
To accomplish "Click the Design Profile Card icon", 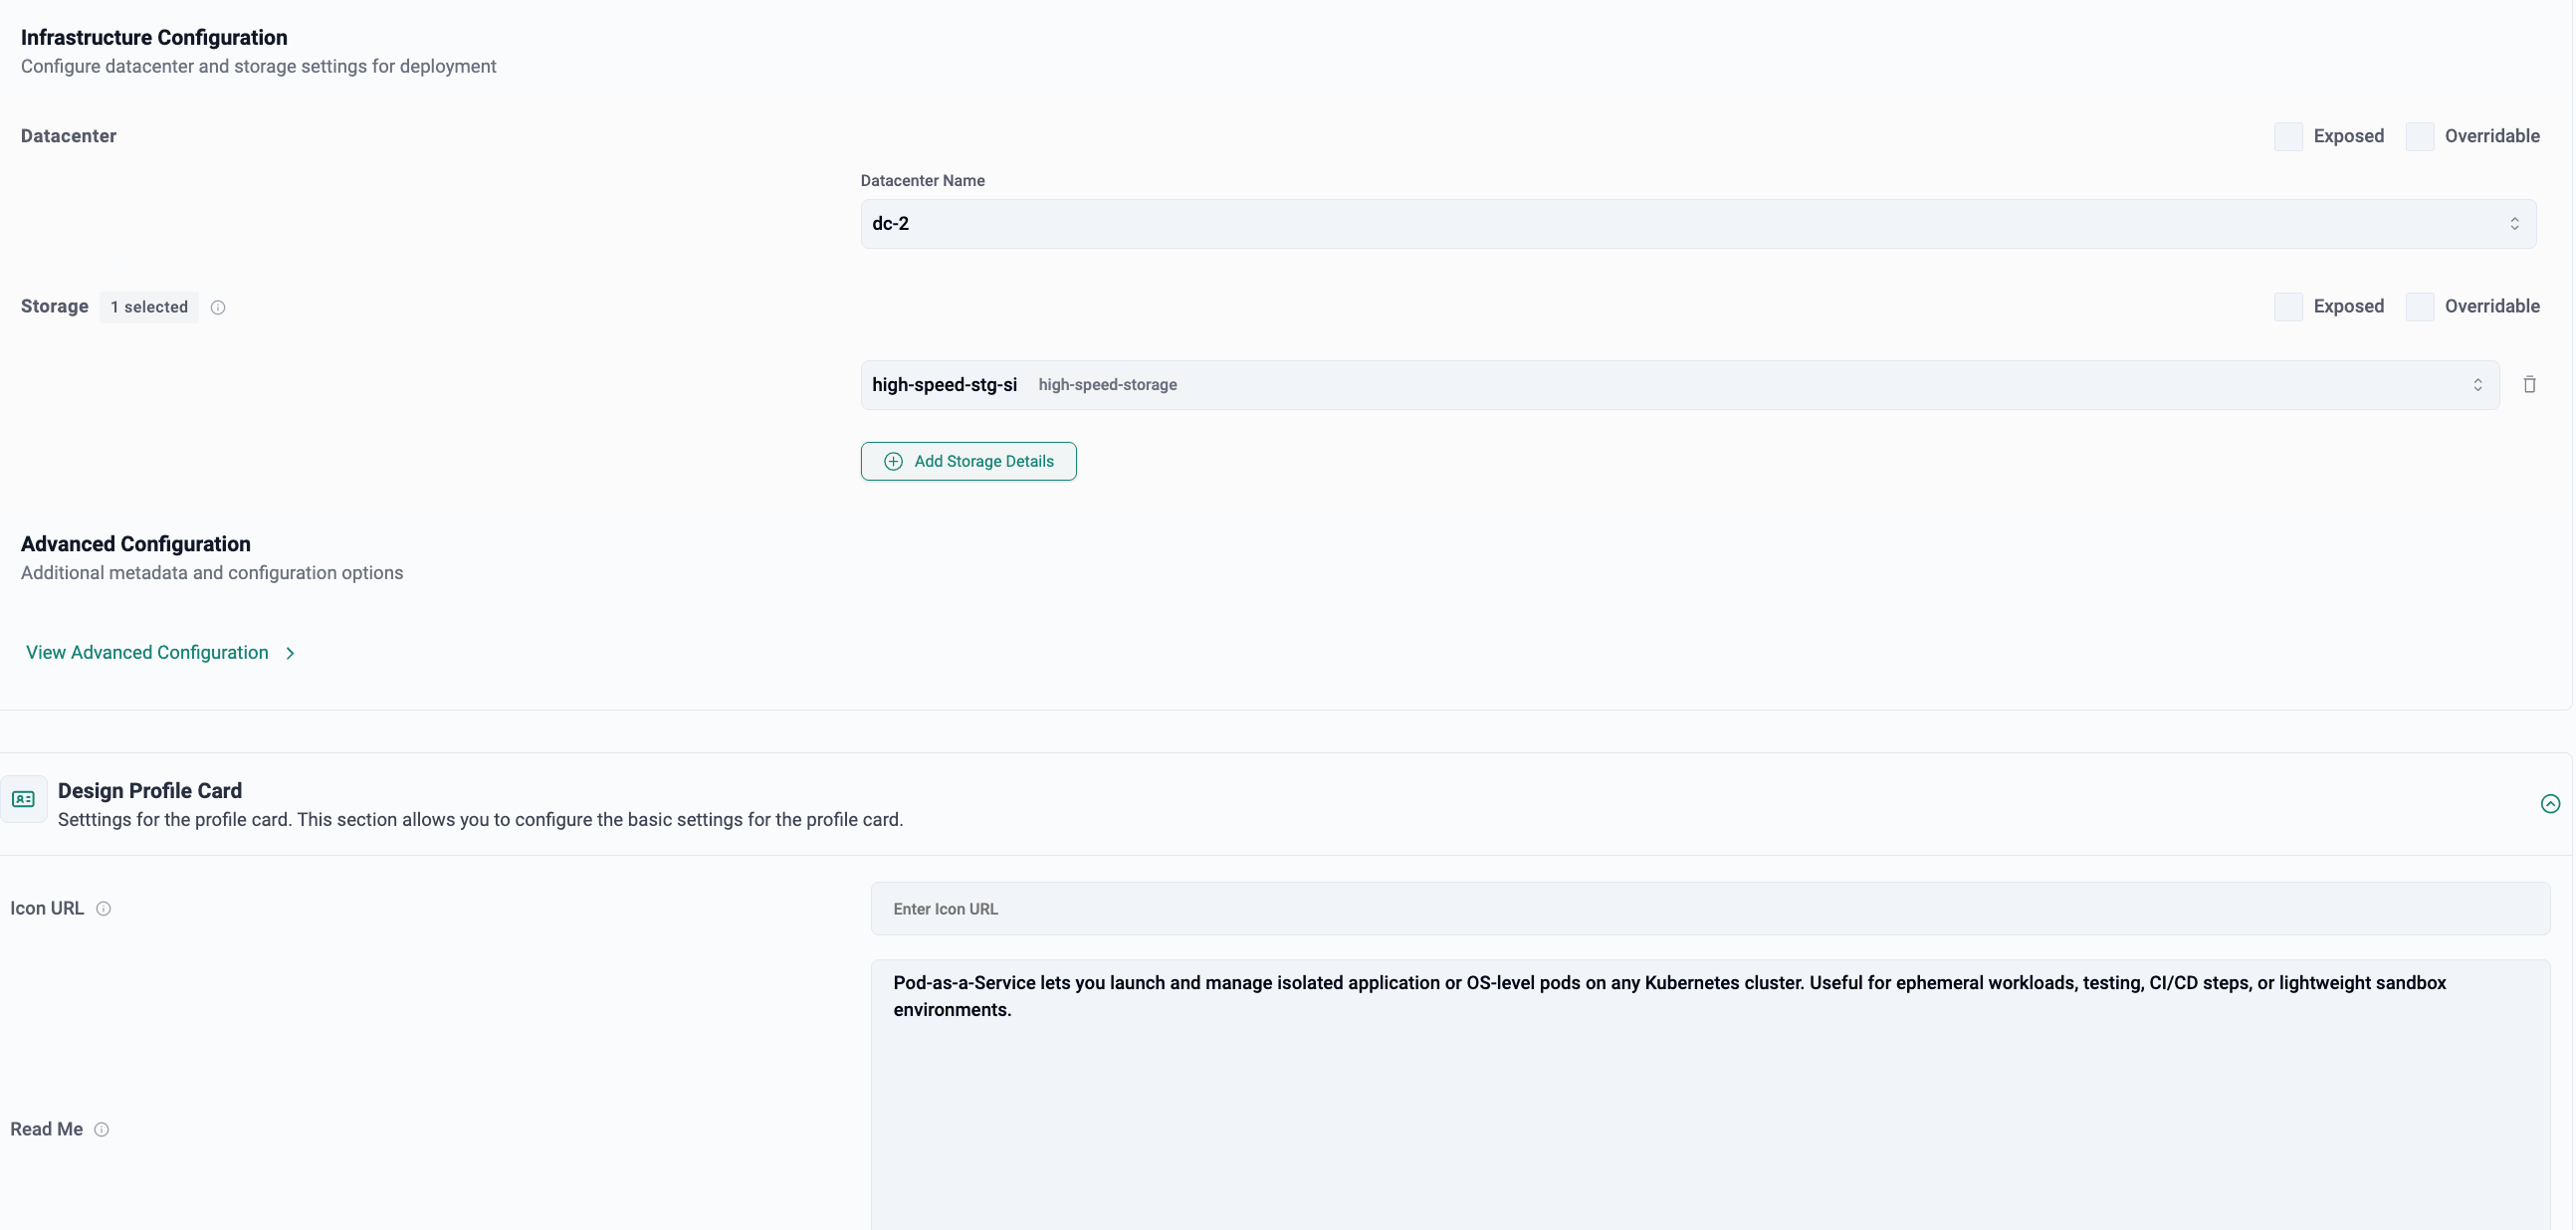I will 24,799.
